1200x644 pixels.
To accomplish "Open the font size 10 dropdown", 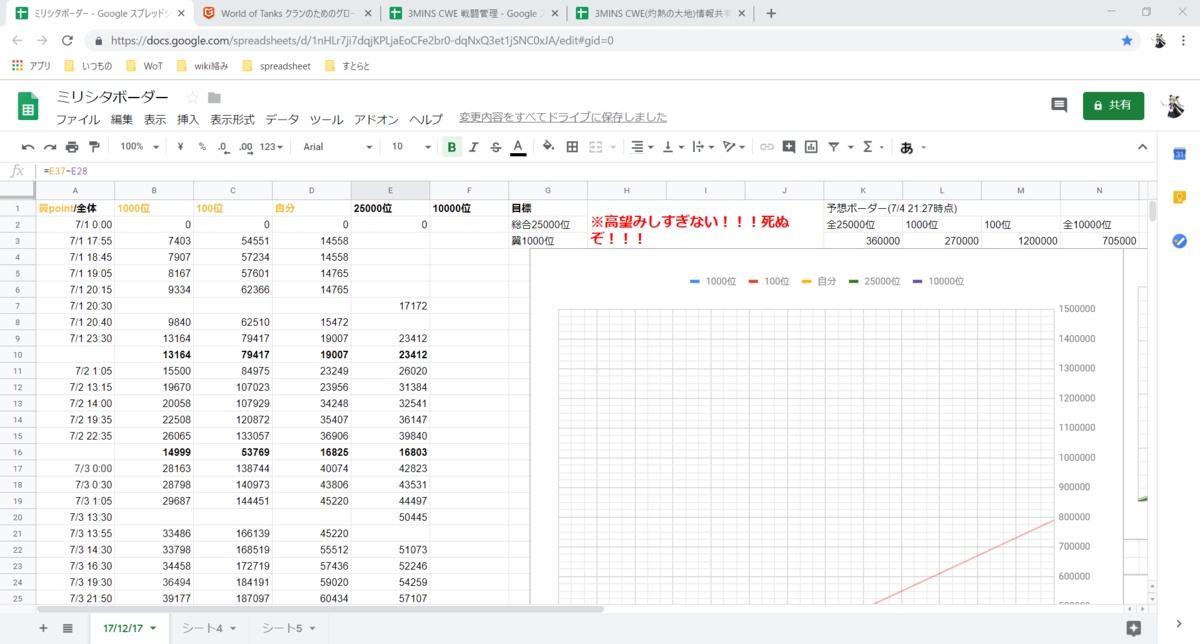I will pyautogui.click(x=411, y=147).
